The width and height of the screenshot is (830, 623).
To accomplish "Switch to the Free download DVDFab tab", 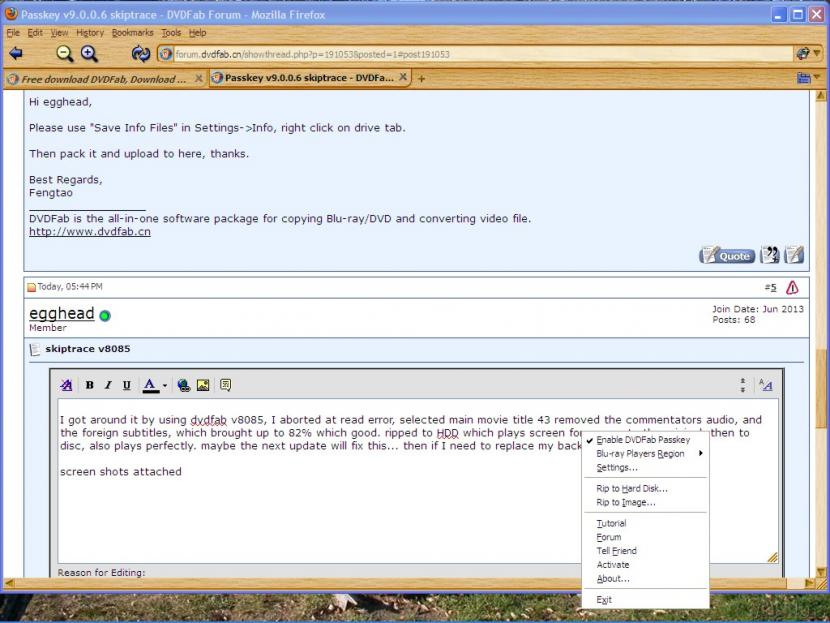I will pyautogui.click(x=104, y=79).
